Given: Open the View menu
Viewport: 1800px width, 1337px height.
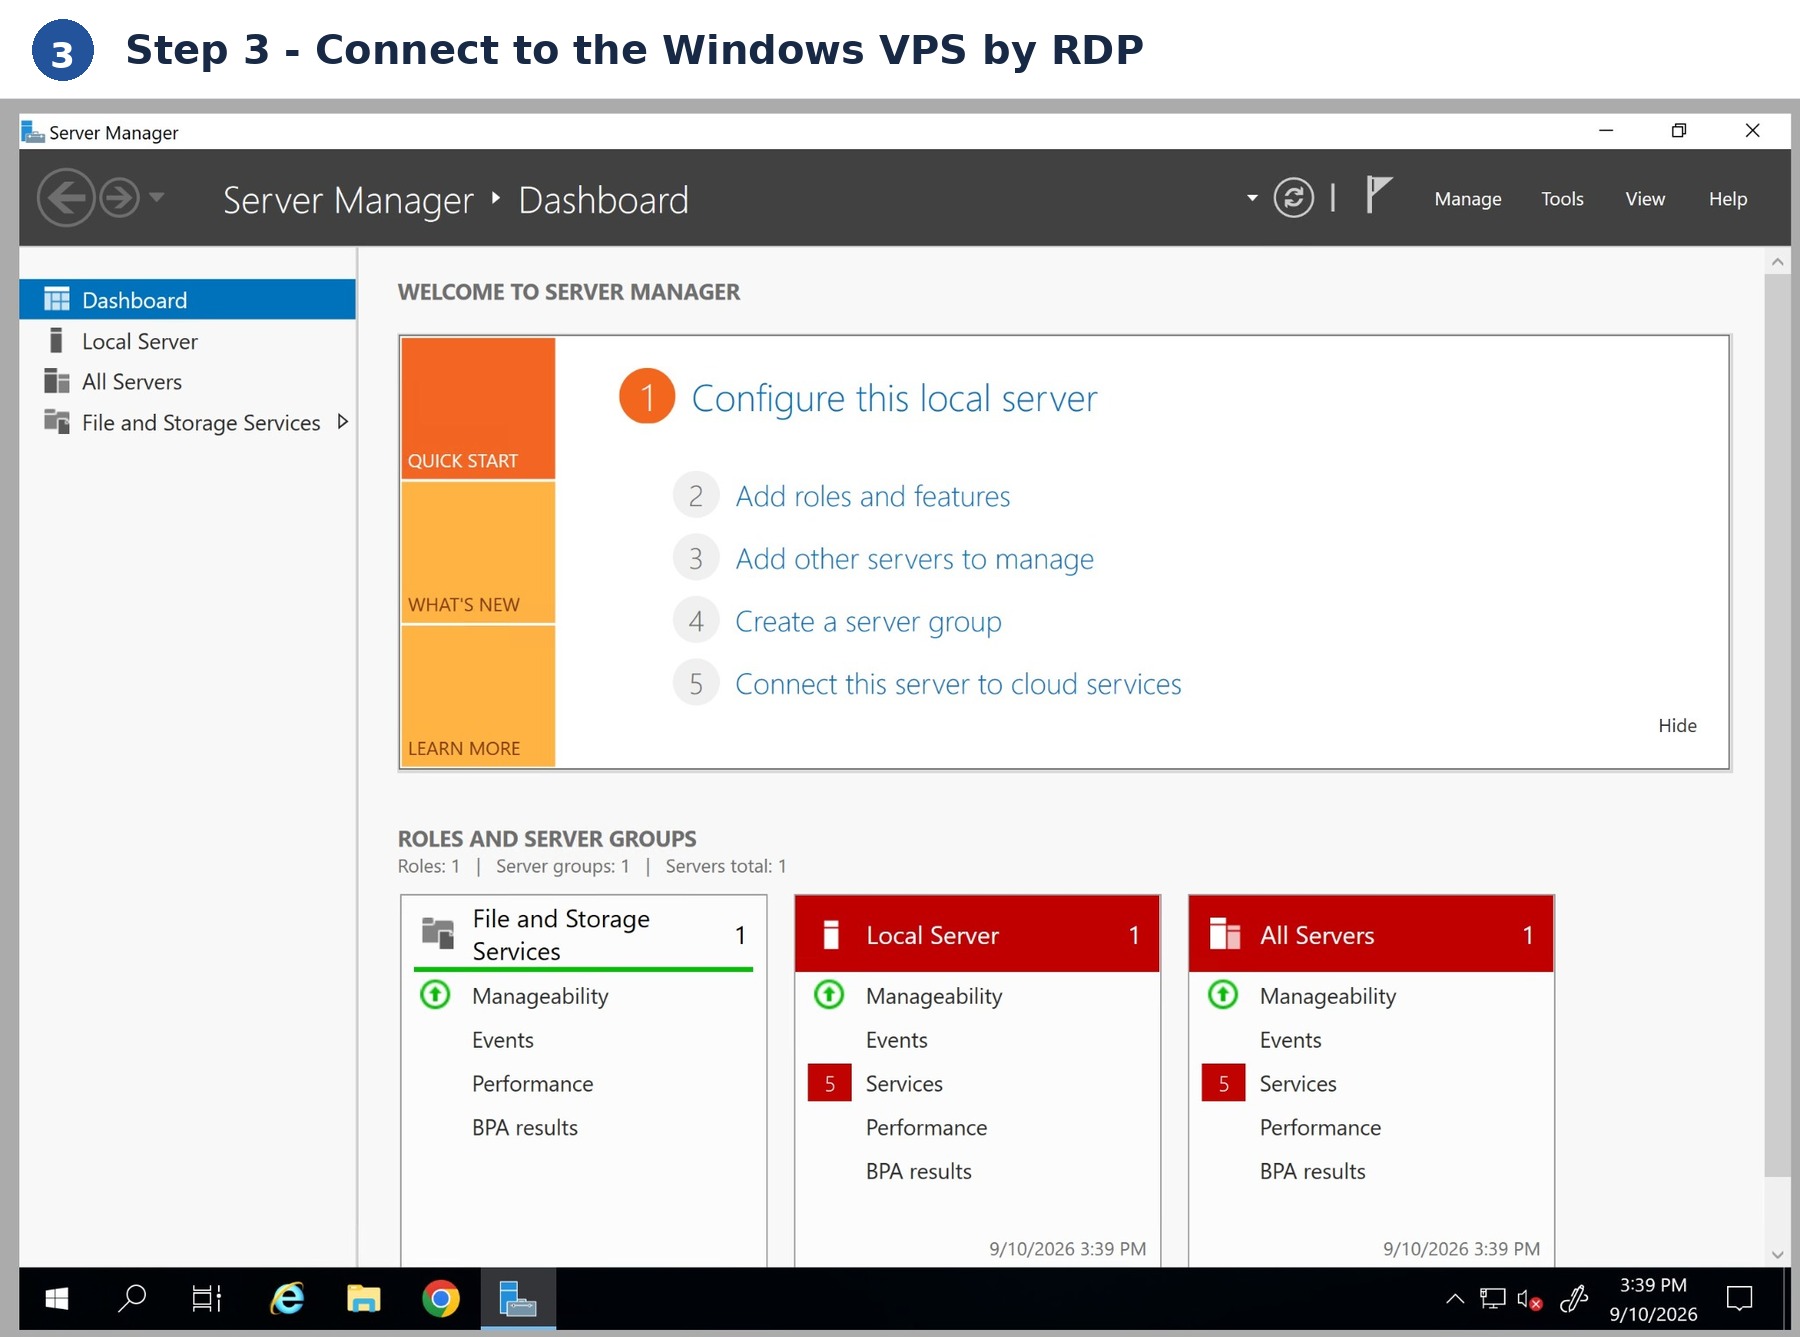Looking at the screenshot, I should pos(1645,199).
